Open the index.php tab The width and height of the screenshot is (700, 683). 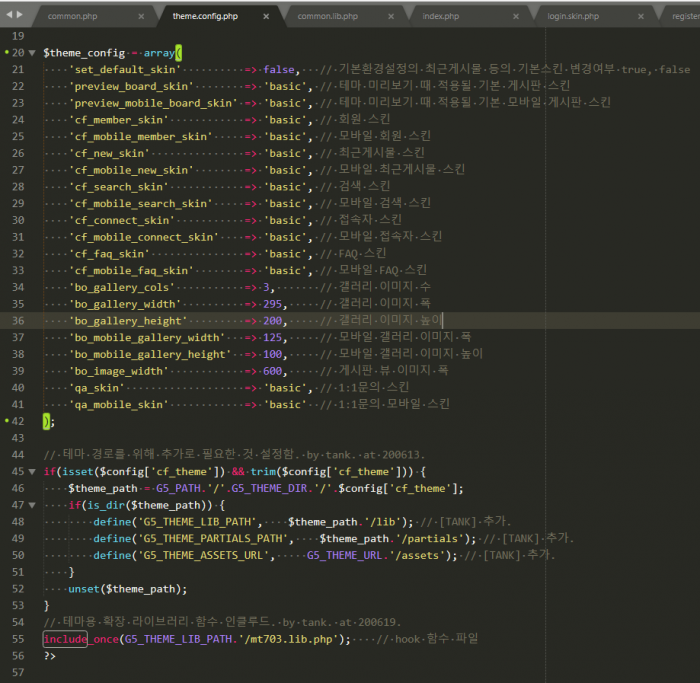click(x=440, y=17)
